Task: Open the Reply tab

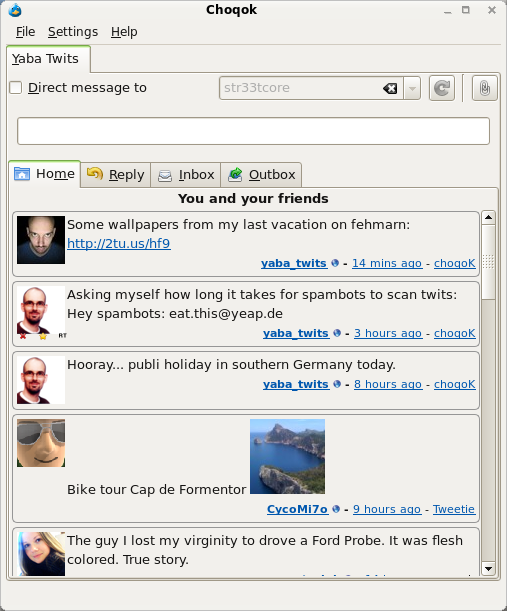Action: pyautogui.click(x=115, y=175)
